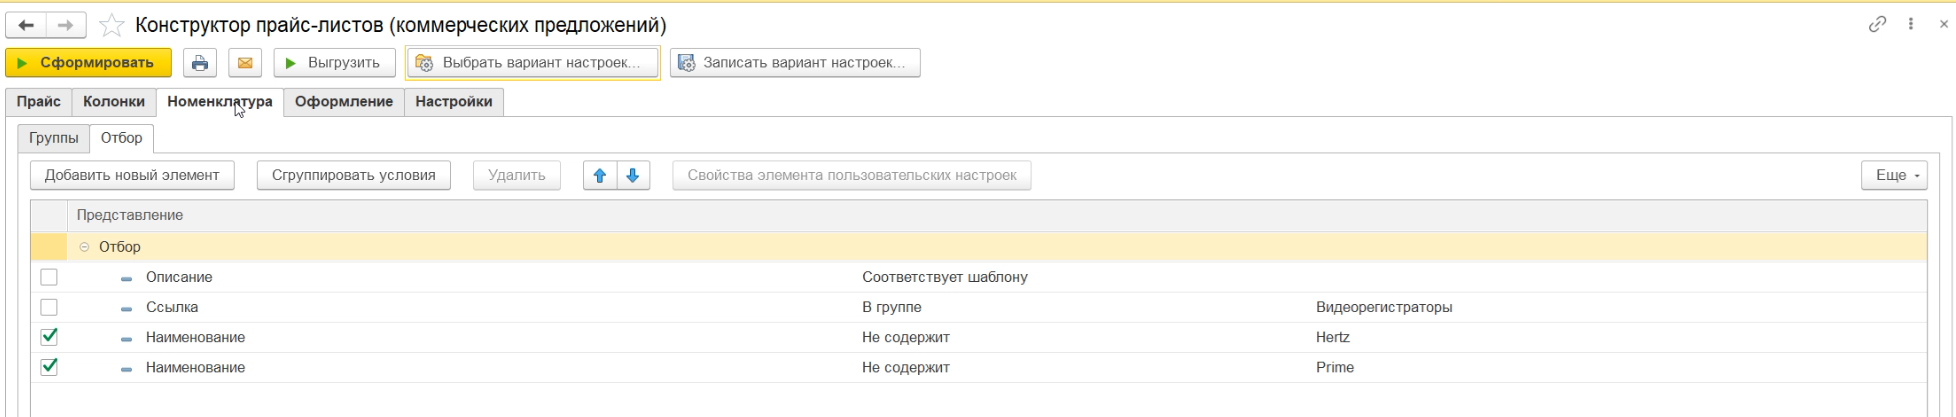
Task: Enable the Ссылка filter checkbox
Action: (49, 307)
